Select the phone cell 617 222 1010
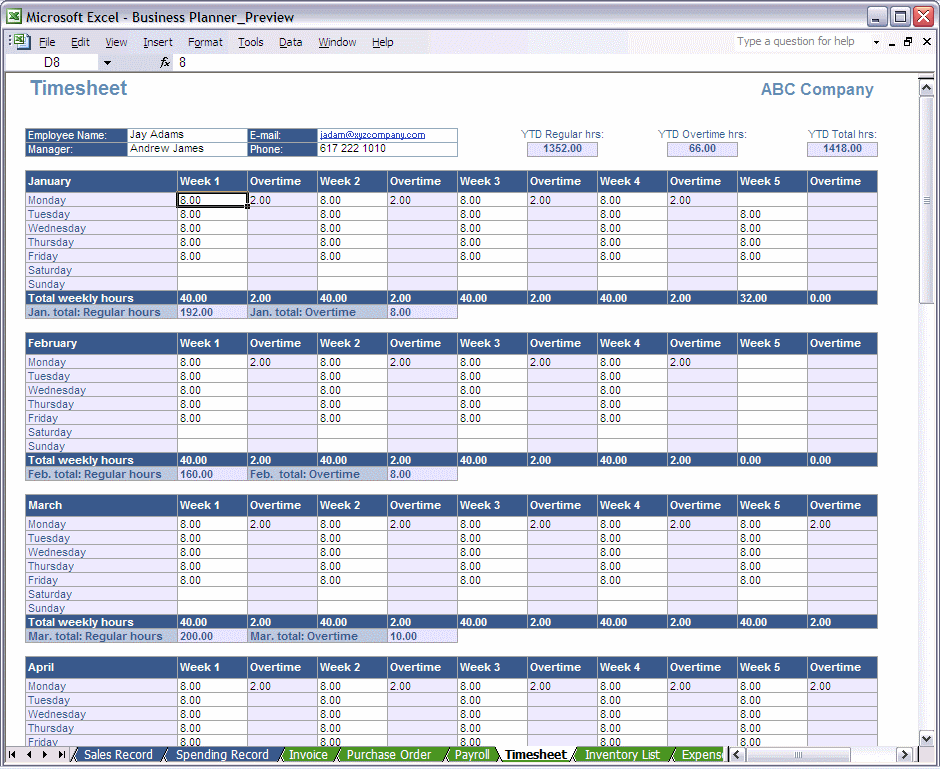940x769 pixels. (387, 149)
